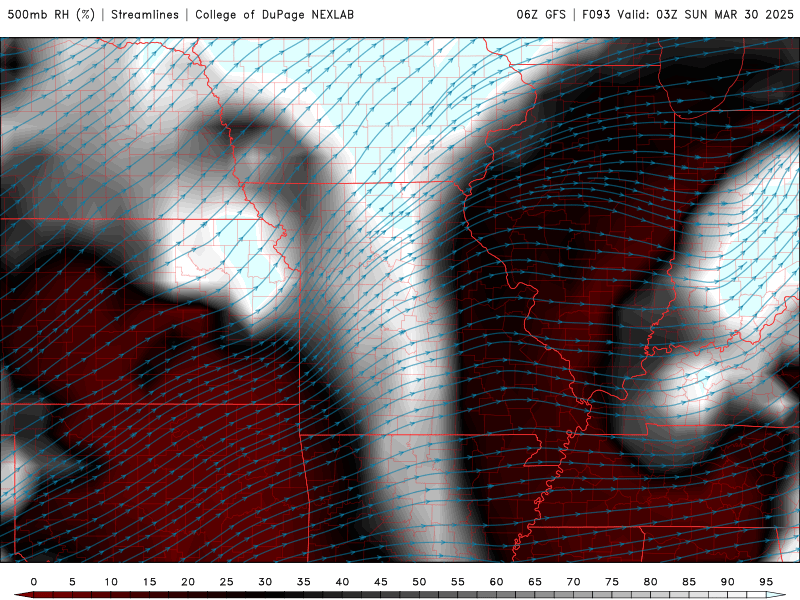Click the '90' label on the color scale

tap(727, 582)
